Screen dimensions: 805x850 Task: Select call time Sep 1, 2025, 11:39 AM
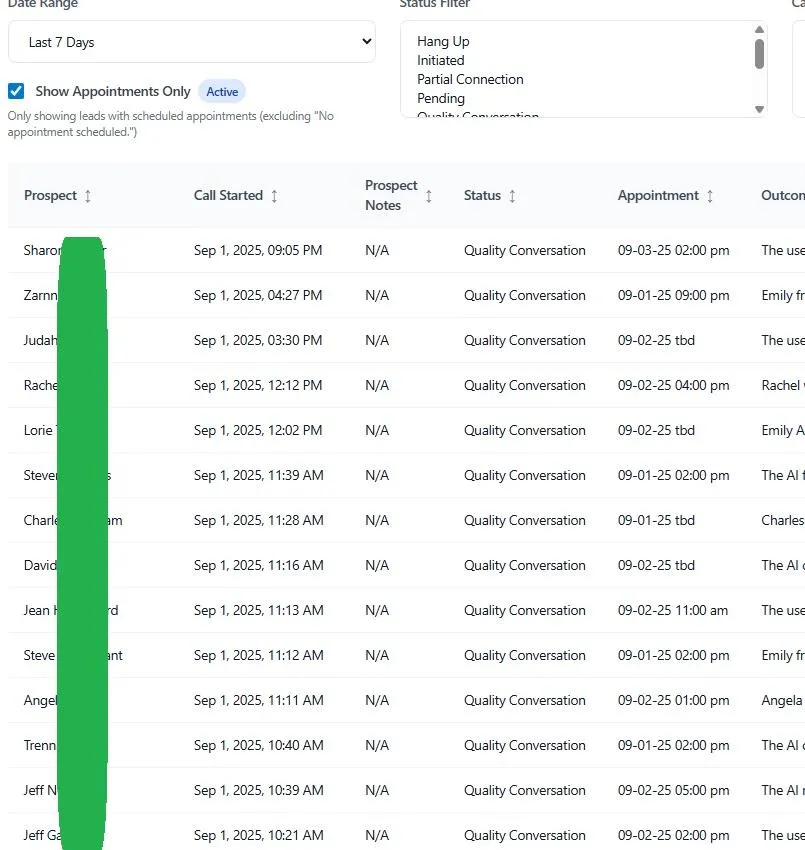tap(259, 475)
